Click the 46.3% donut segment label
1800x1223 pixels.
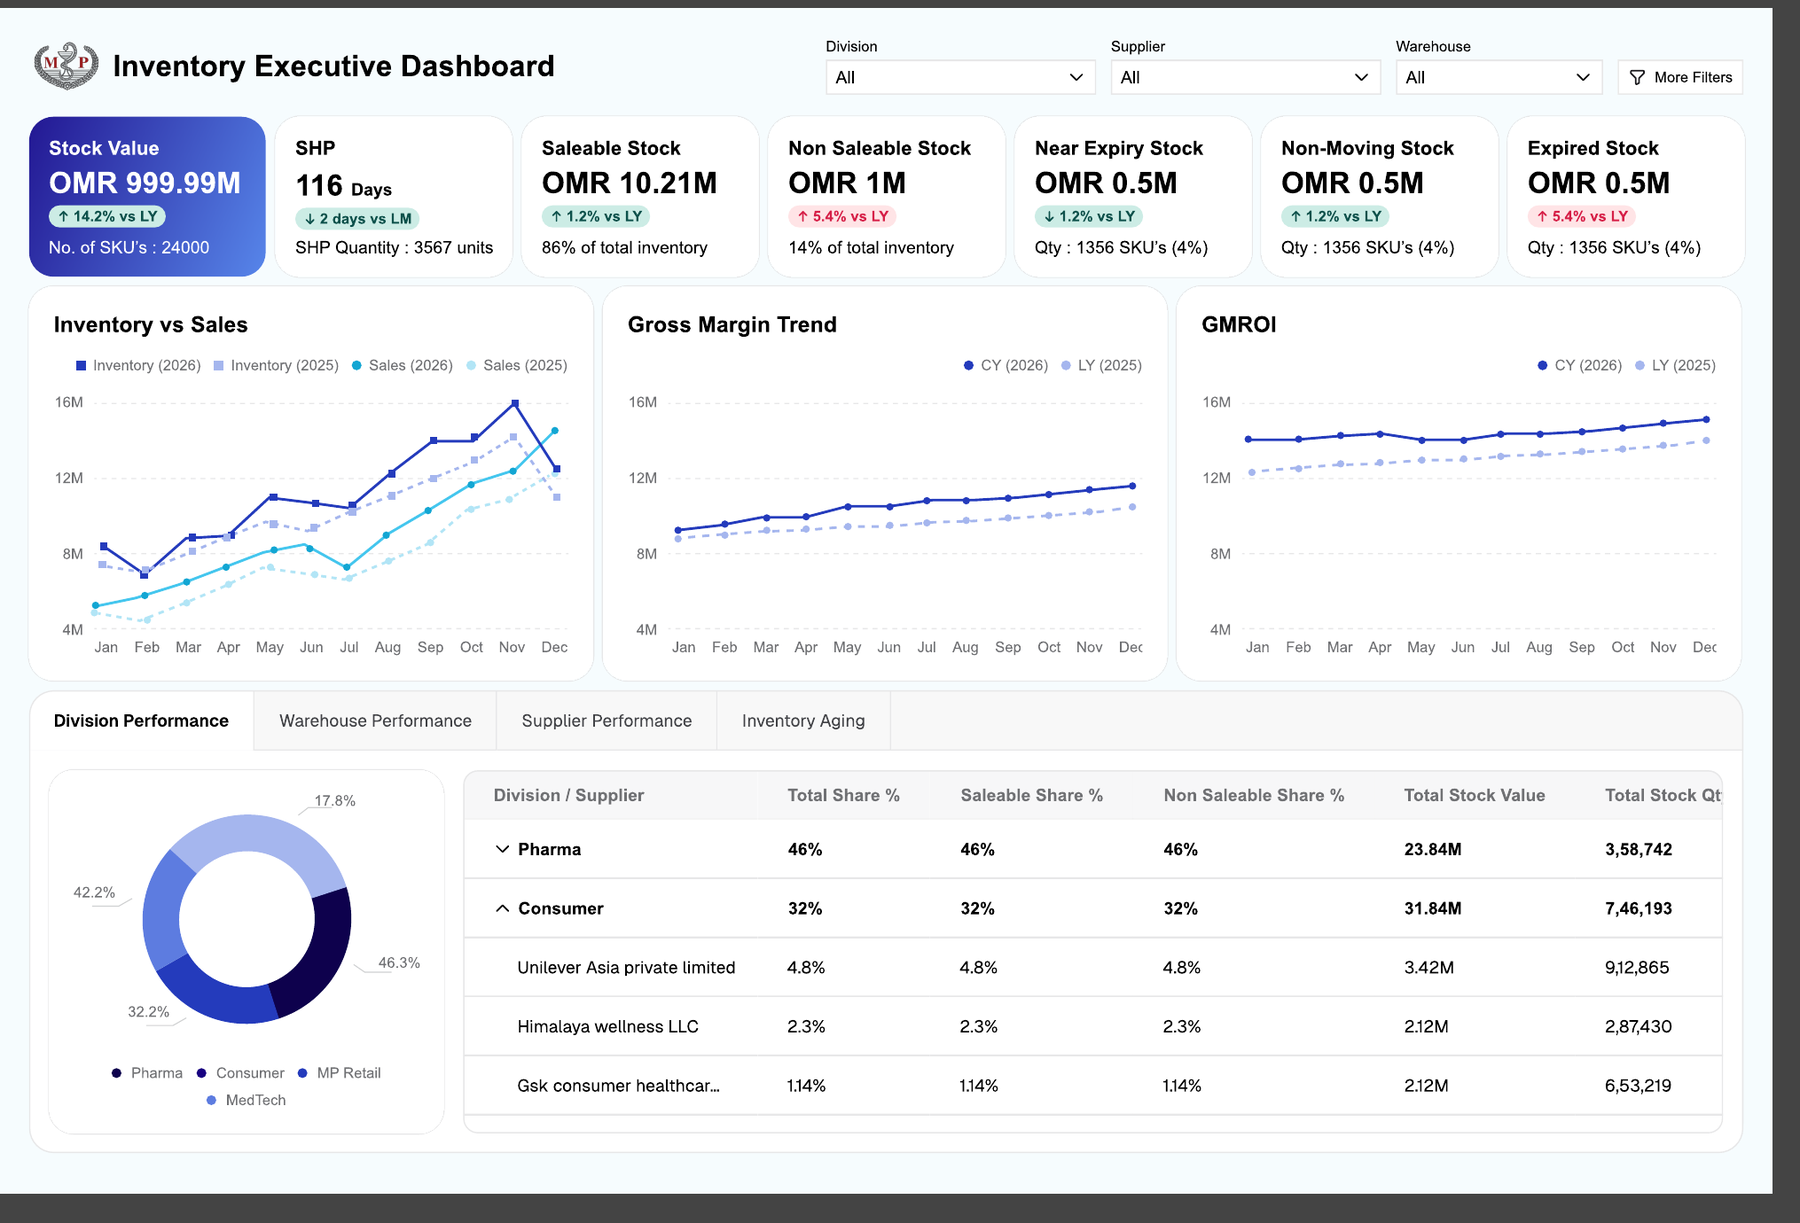pyautogui.click(x=399, y=963)
